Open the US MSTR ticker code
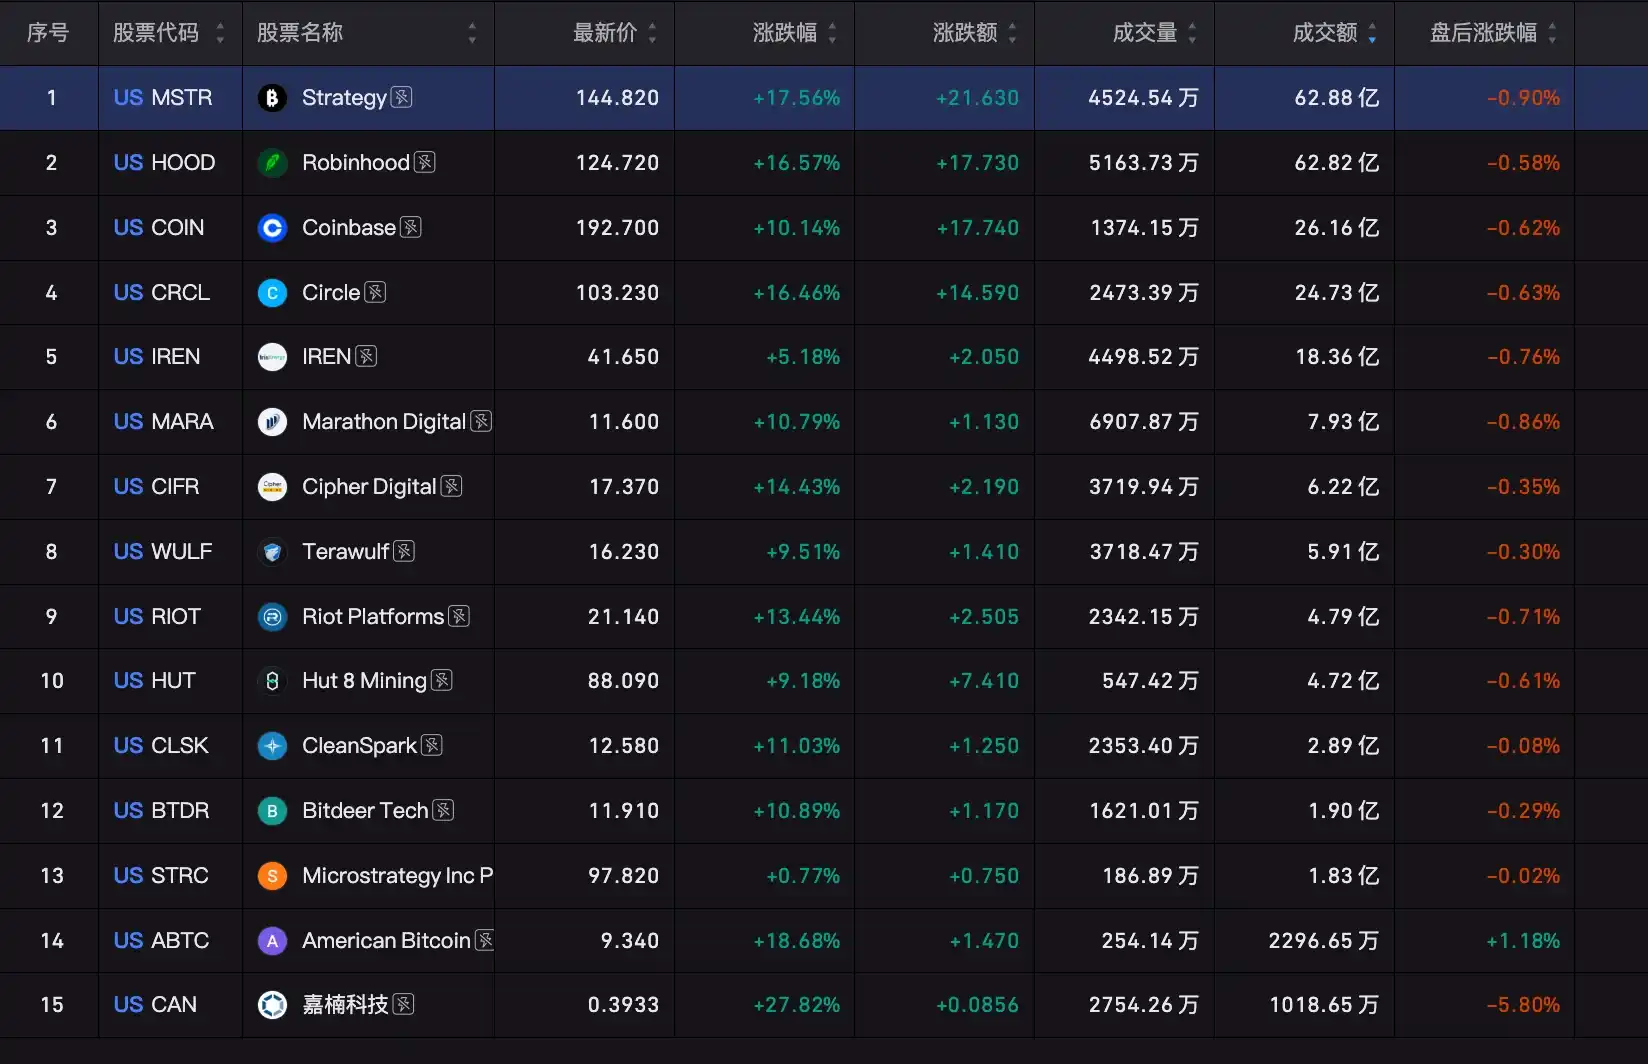 (163, 98)
